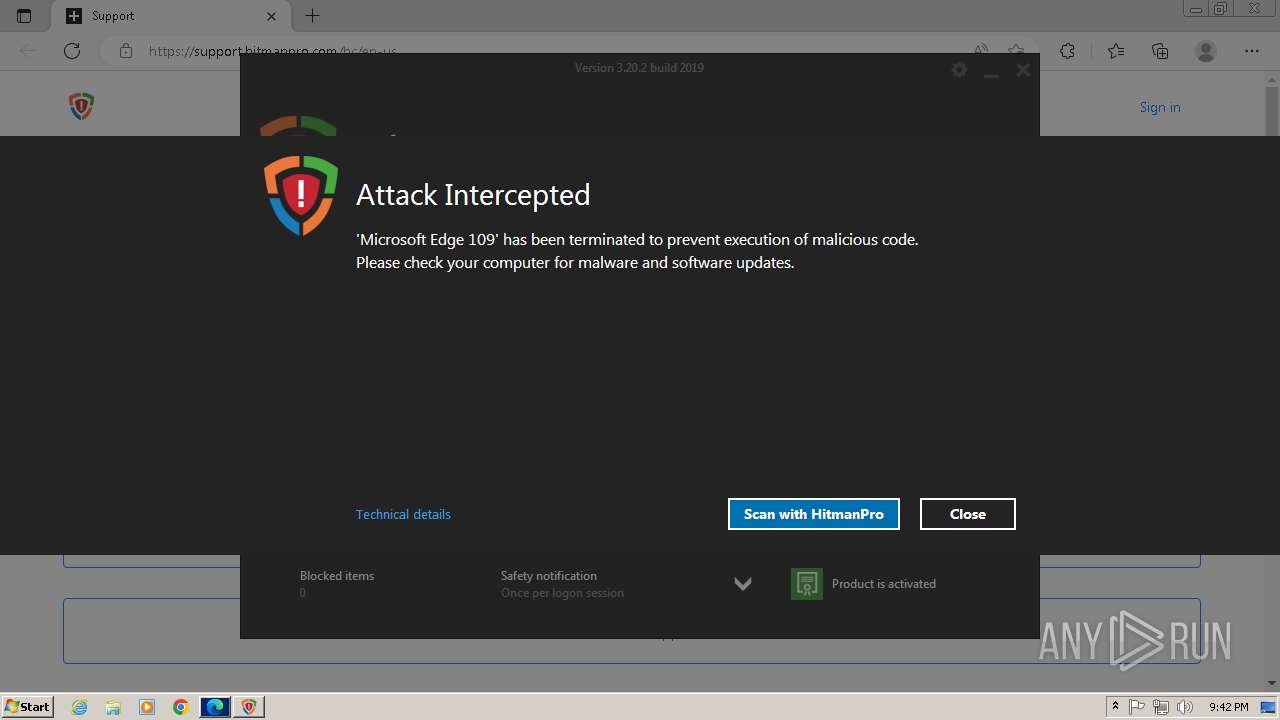Click the Attack Intercepted shield logo
1280x720 pixels.
(301, 195)
